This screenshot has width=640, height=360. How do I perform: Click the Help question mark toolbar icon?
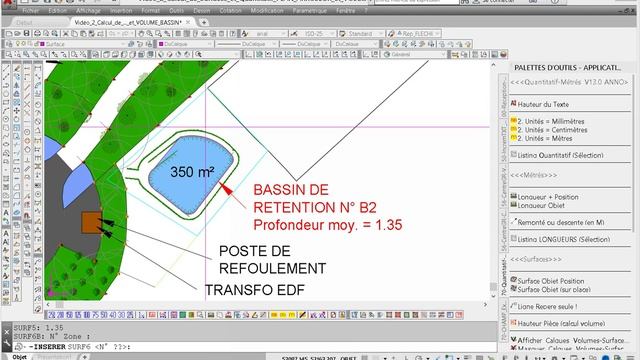(232, 33)
